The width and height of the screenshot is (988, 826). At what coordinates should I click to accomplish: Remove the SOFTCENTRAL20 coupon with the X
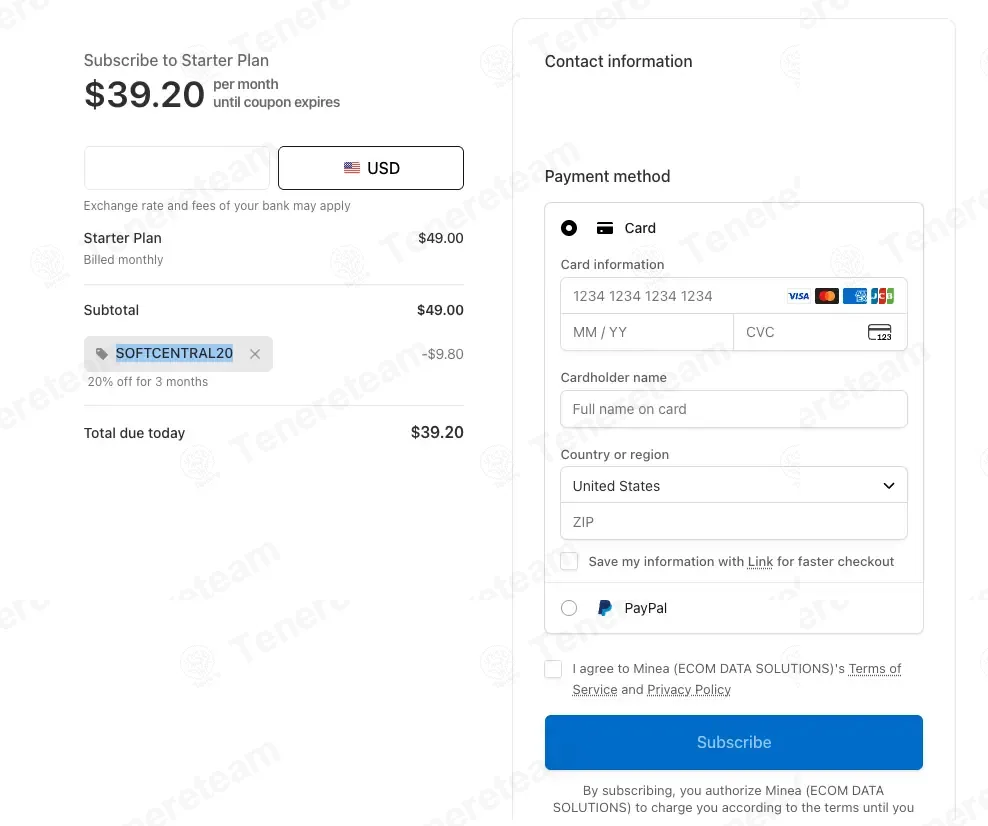pos(255,354)
